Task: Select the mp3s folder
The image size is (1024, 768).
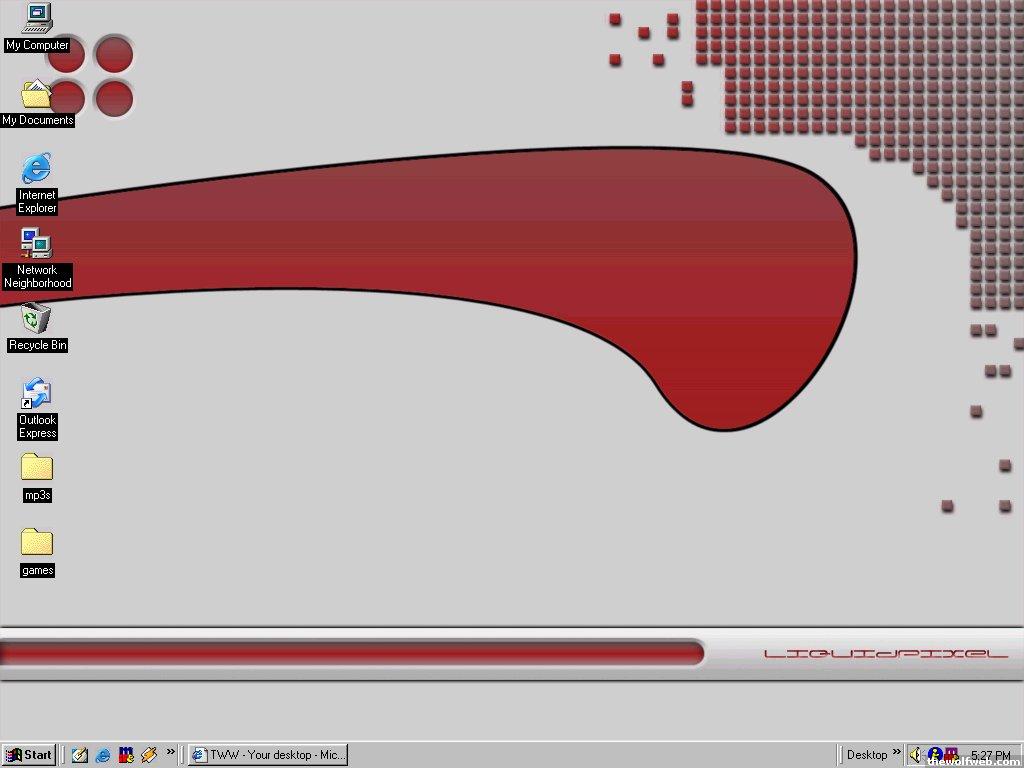Action: [x=37, y=468]
